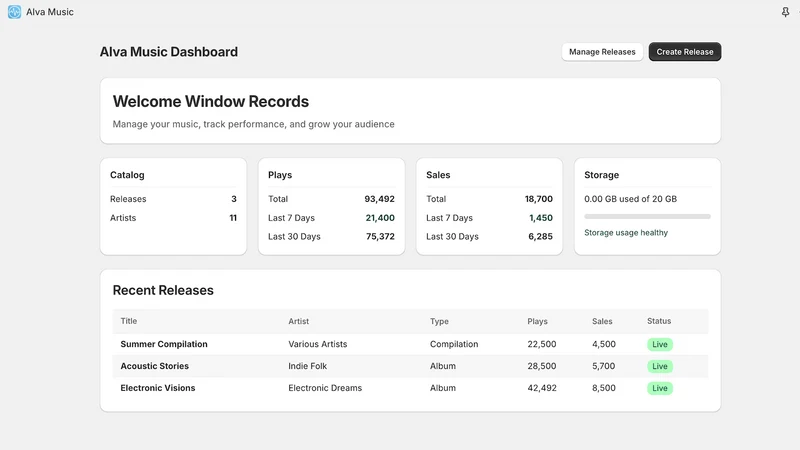
Task: Click the Album type for Electronic Visions
Action: (x=442, y=388)
